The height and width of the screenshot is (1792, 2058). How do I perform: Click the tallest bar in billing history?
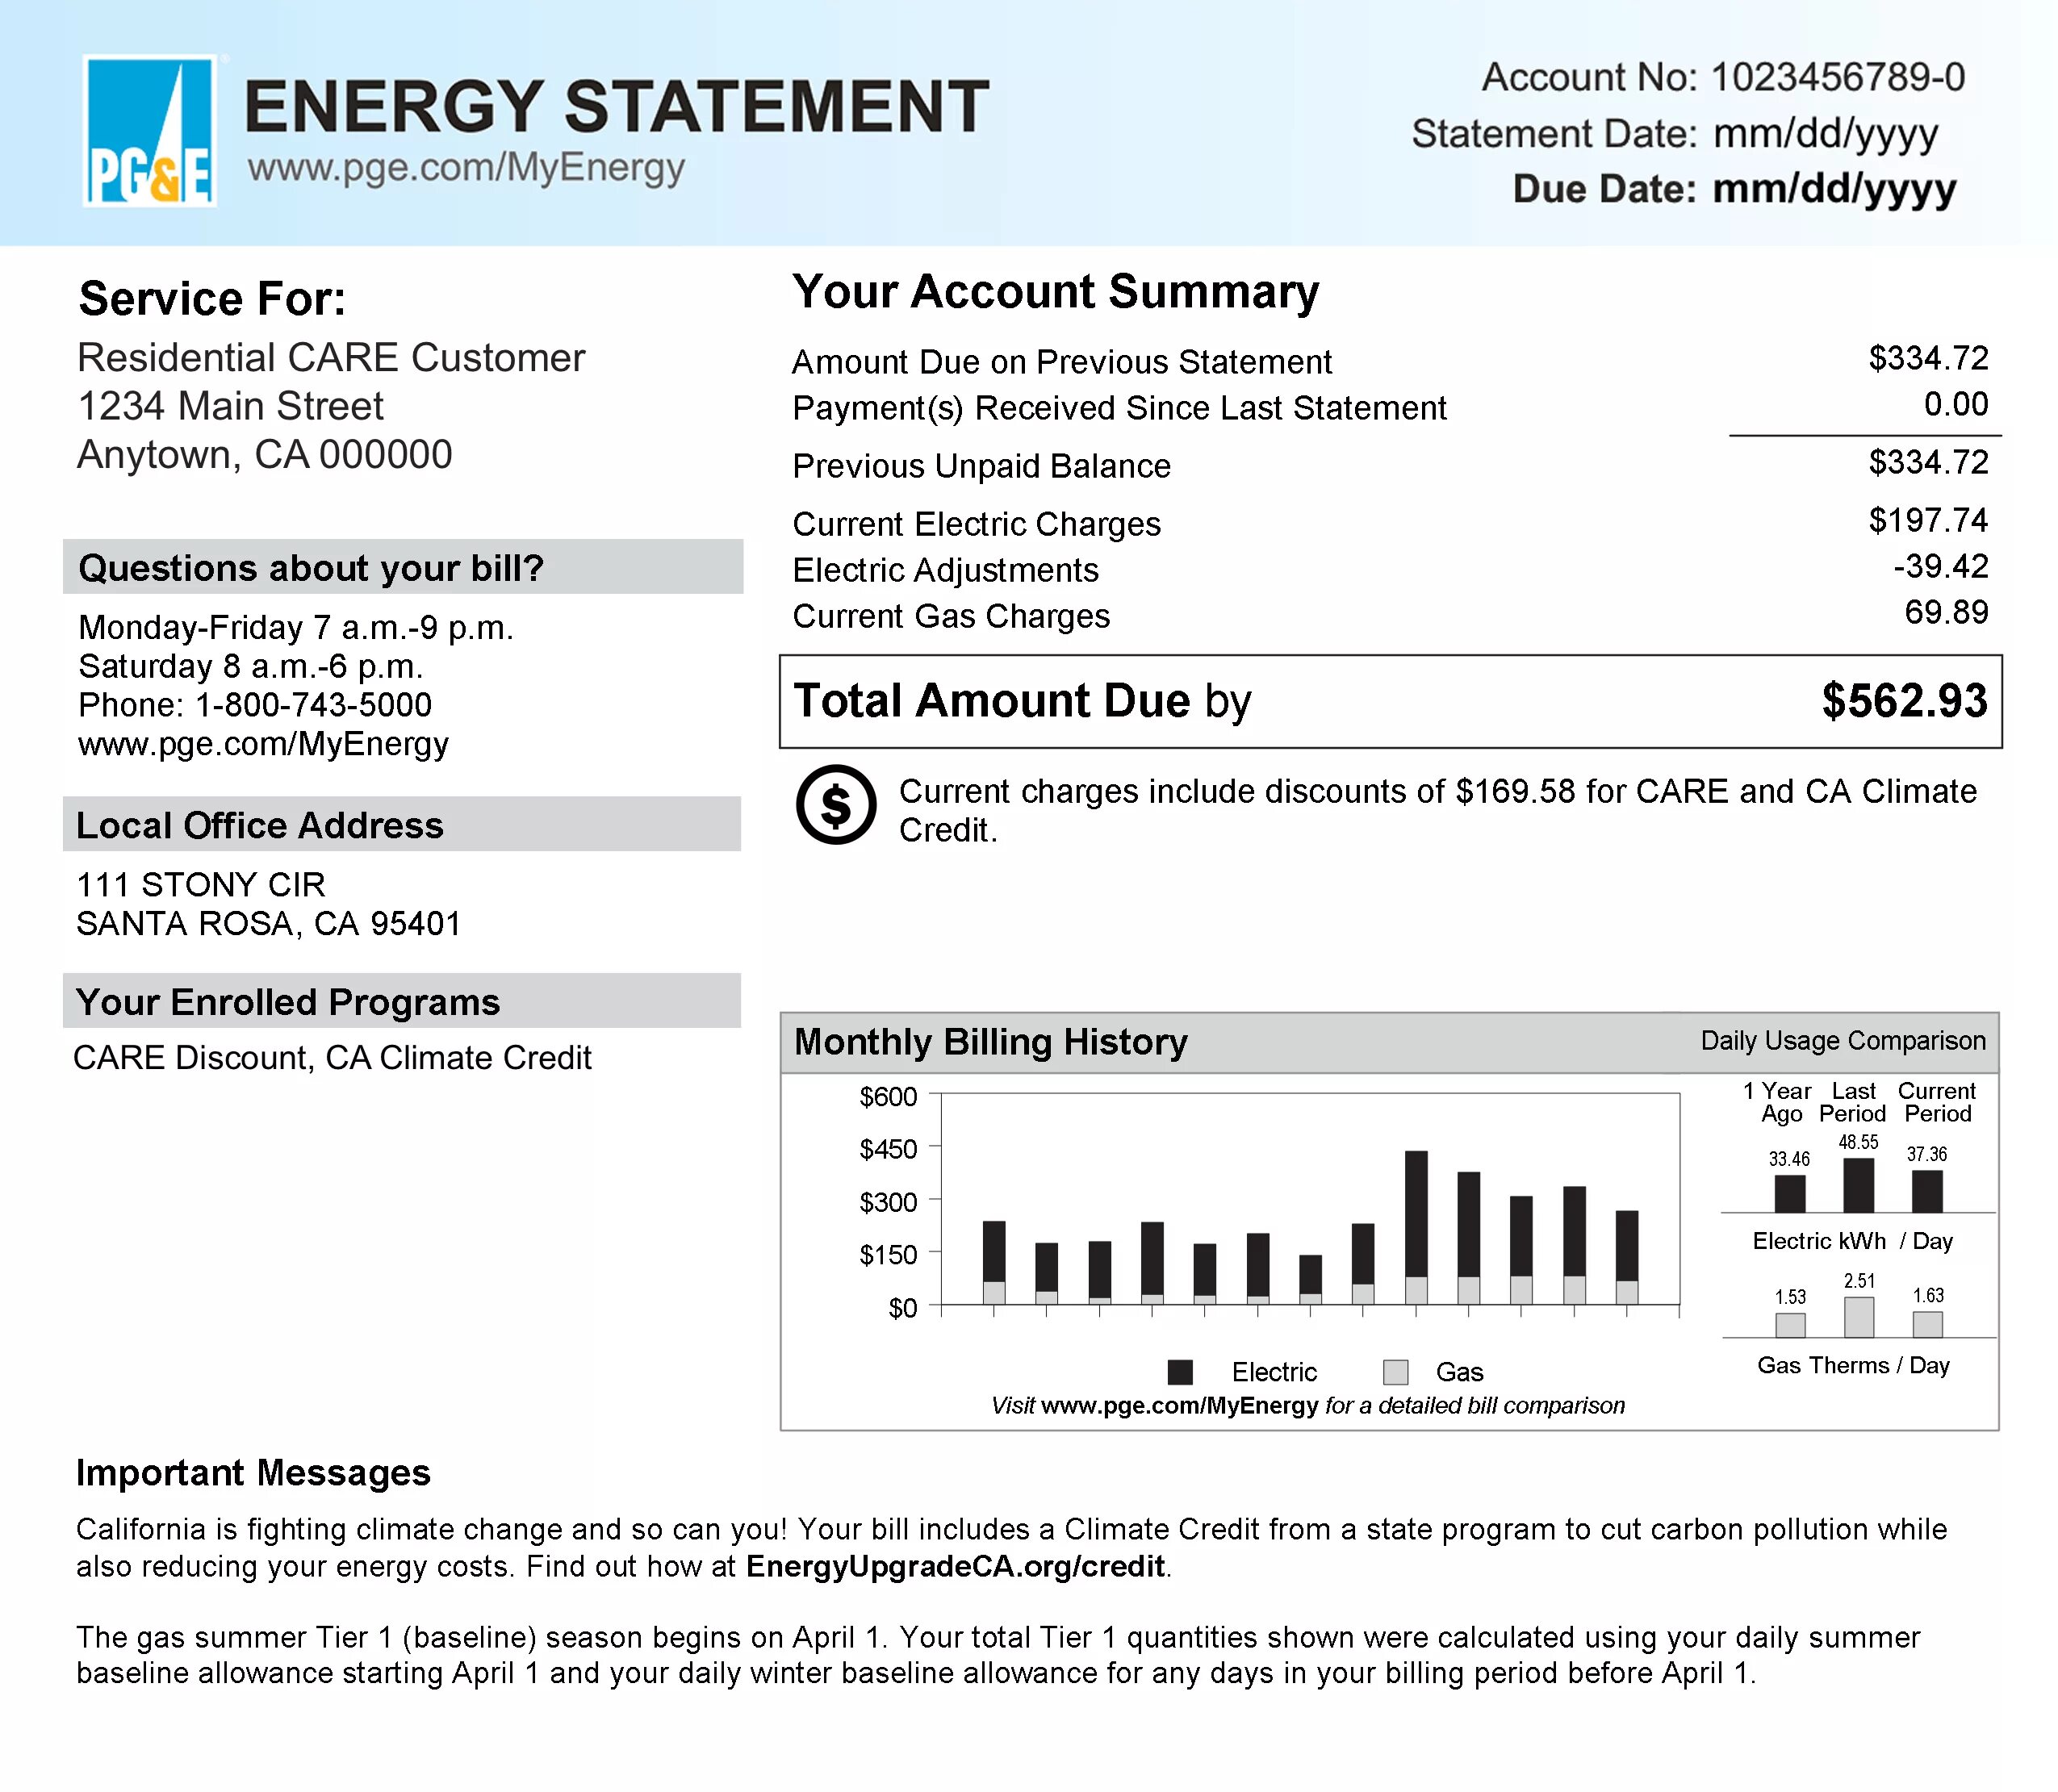(1416, 1228)
